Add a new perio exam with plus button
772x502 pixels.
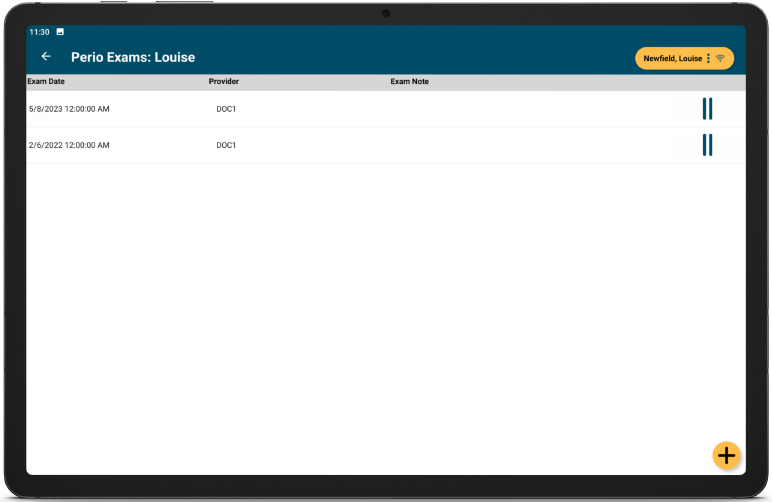click(726, 455)
